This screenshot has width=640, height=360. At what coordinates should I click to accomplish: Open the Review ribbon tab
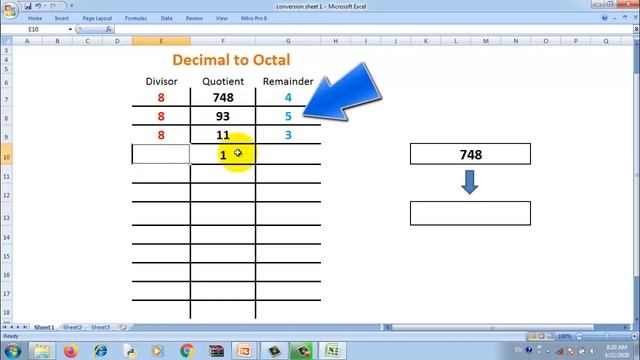pos(194,18)
